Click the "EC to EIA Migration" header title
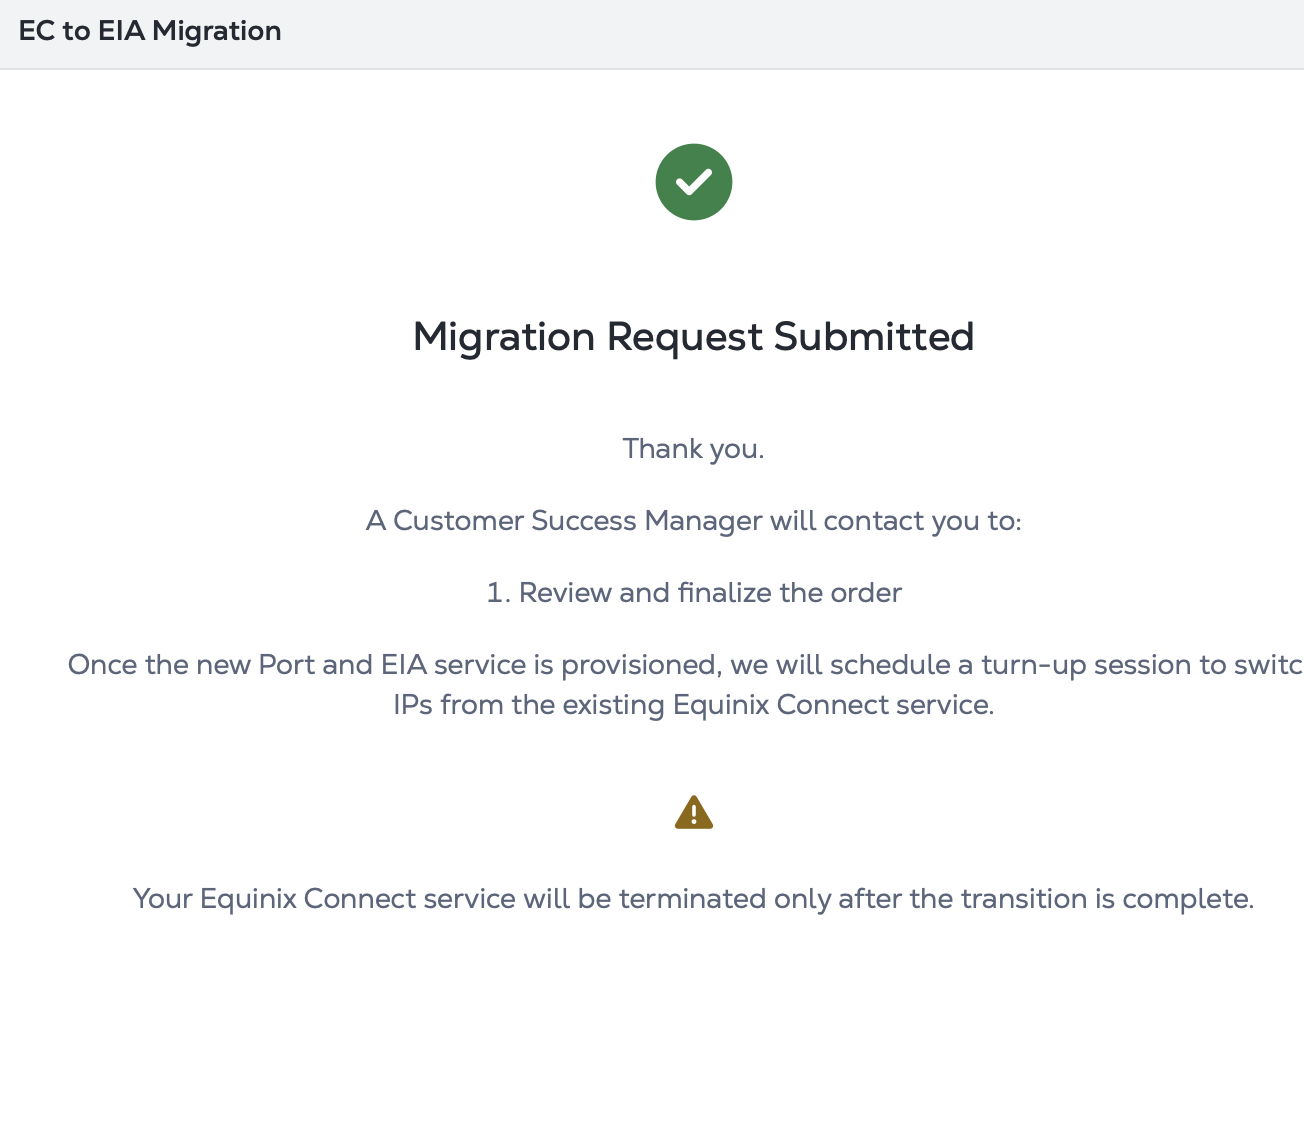 tap(150, 31)
